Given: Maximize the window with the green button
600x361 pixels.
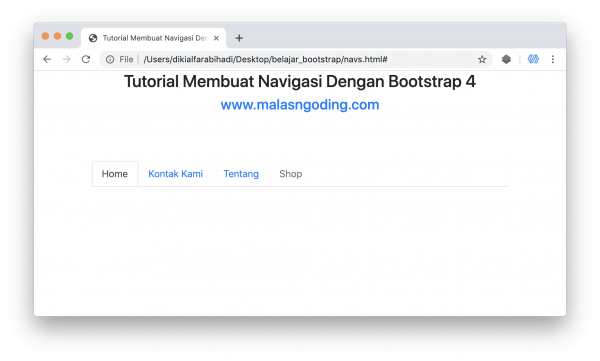Looking at the screenshot, I should pos(69,36).
